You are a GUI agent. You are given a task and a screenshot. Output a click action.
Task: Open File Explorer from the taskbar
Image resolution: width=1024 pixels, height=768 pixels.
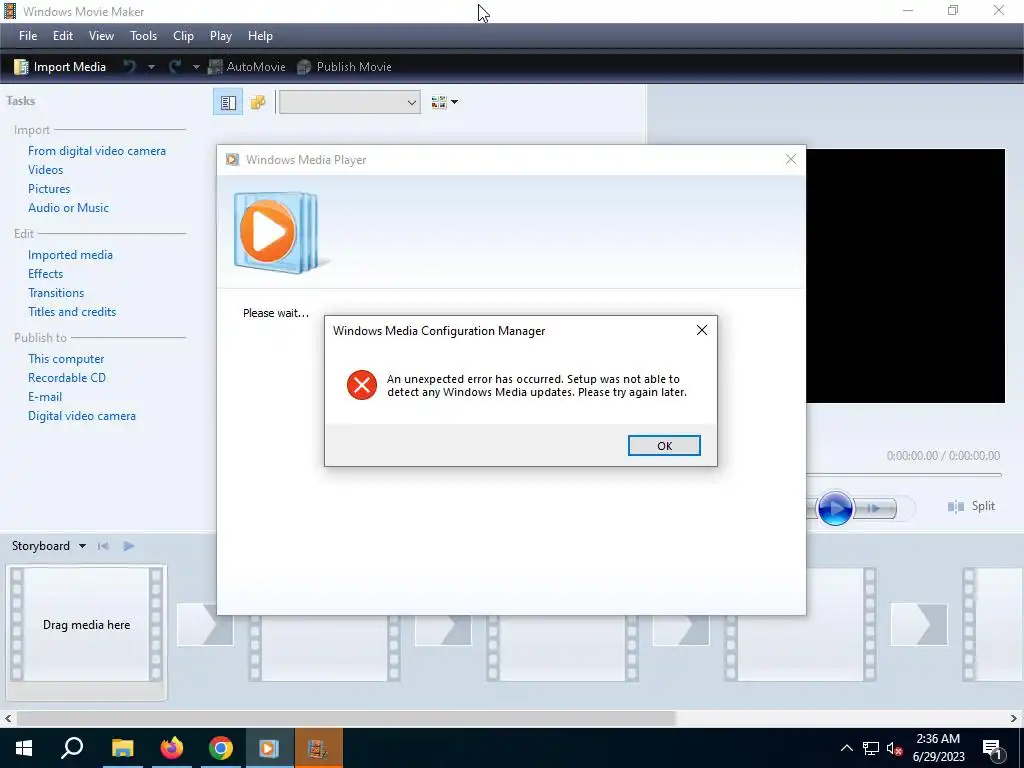click(x=122, y=748)
